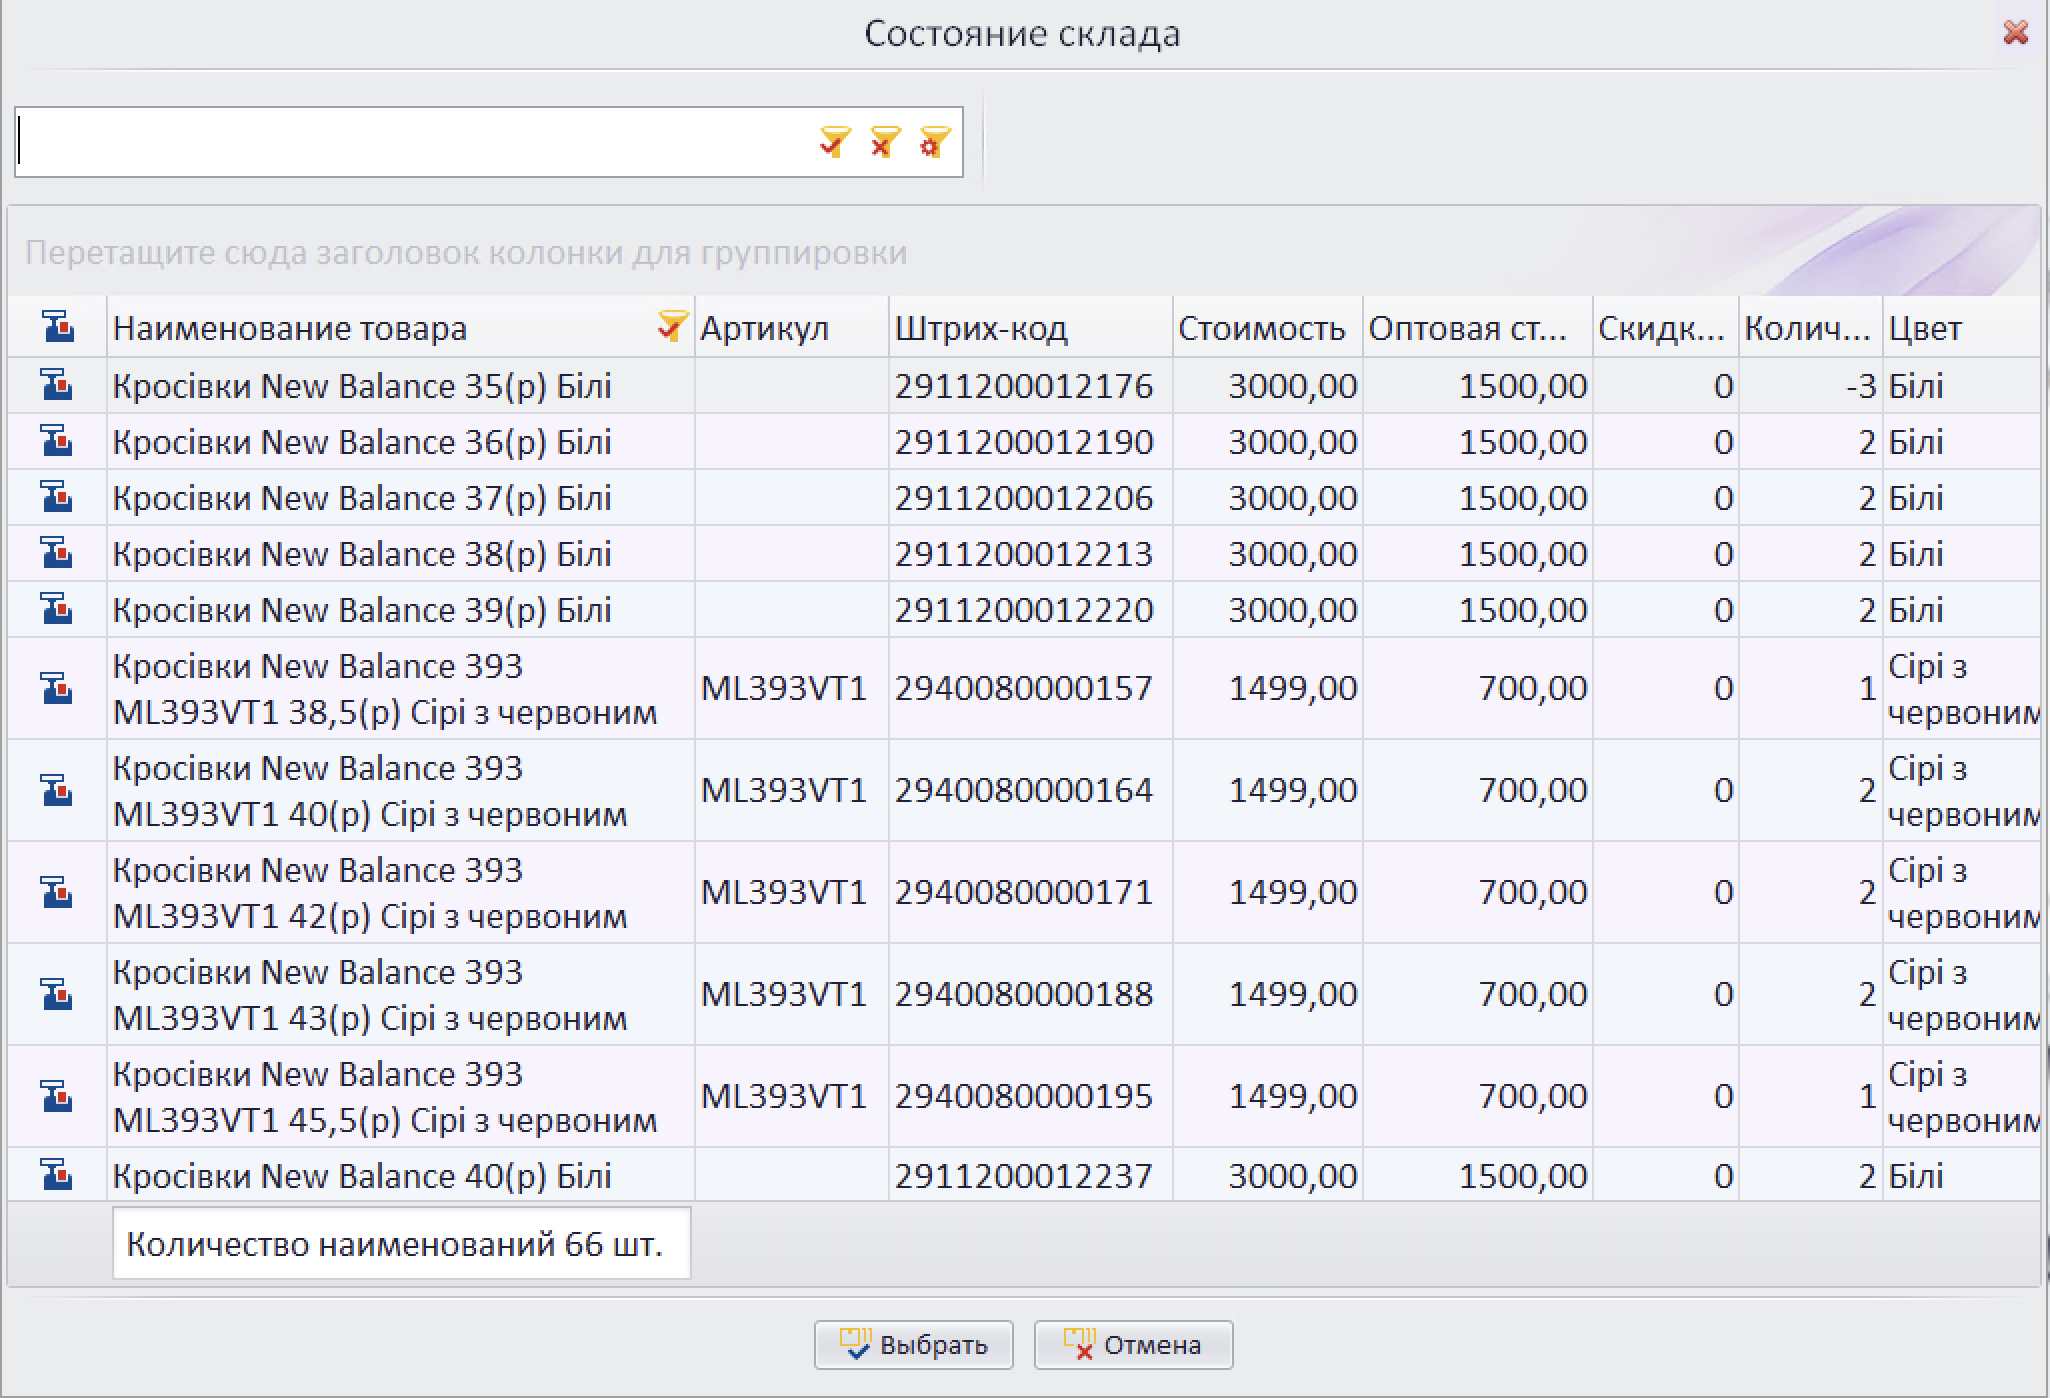Image resolution: width=2050 pixels, height=1398 pixels.
Task: Click the Выбрать button
Action: tap(913, 1345)
